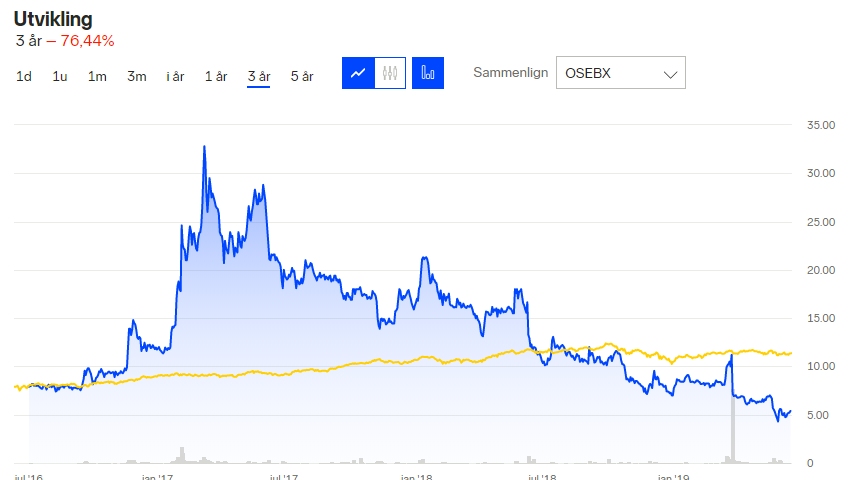Viewport: 849px width, 480px height.
Task: Switch to the 1 år range
Action: click(x=216, y=77)
